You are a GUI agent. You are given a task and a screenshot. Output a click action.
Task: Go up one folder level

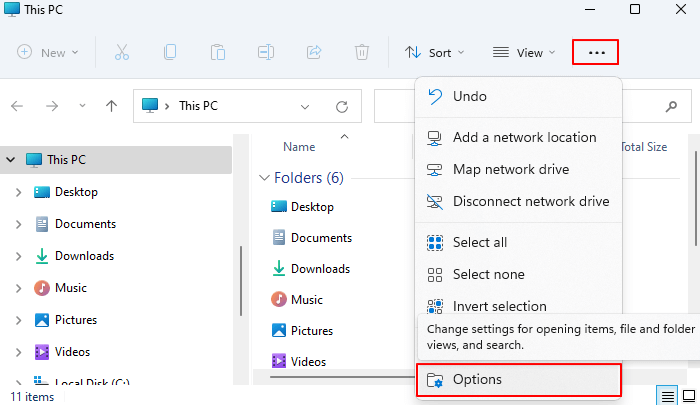click(111, 105)
